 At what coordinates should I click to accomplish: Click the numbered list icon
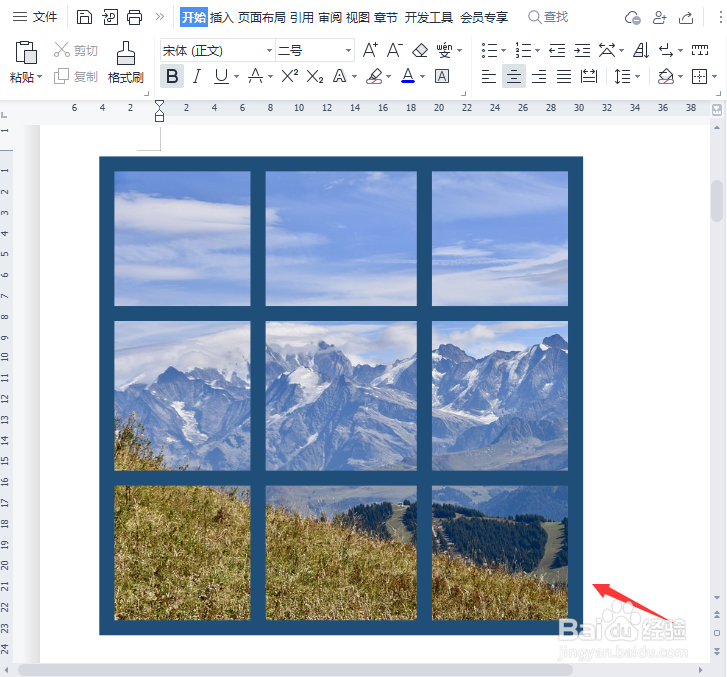pos(523,50)
